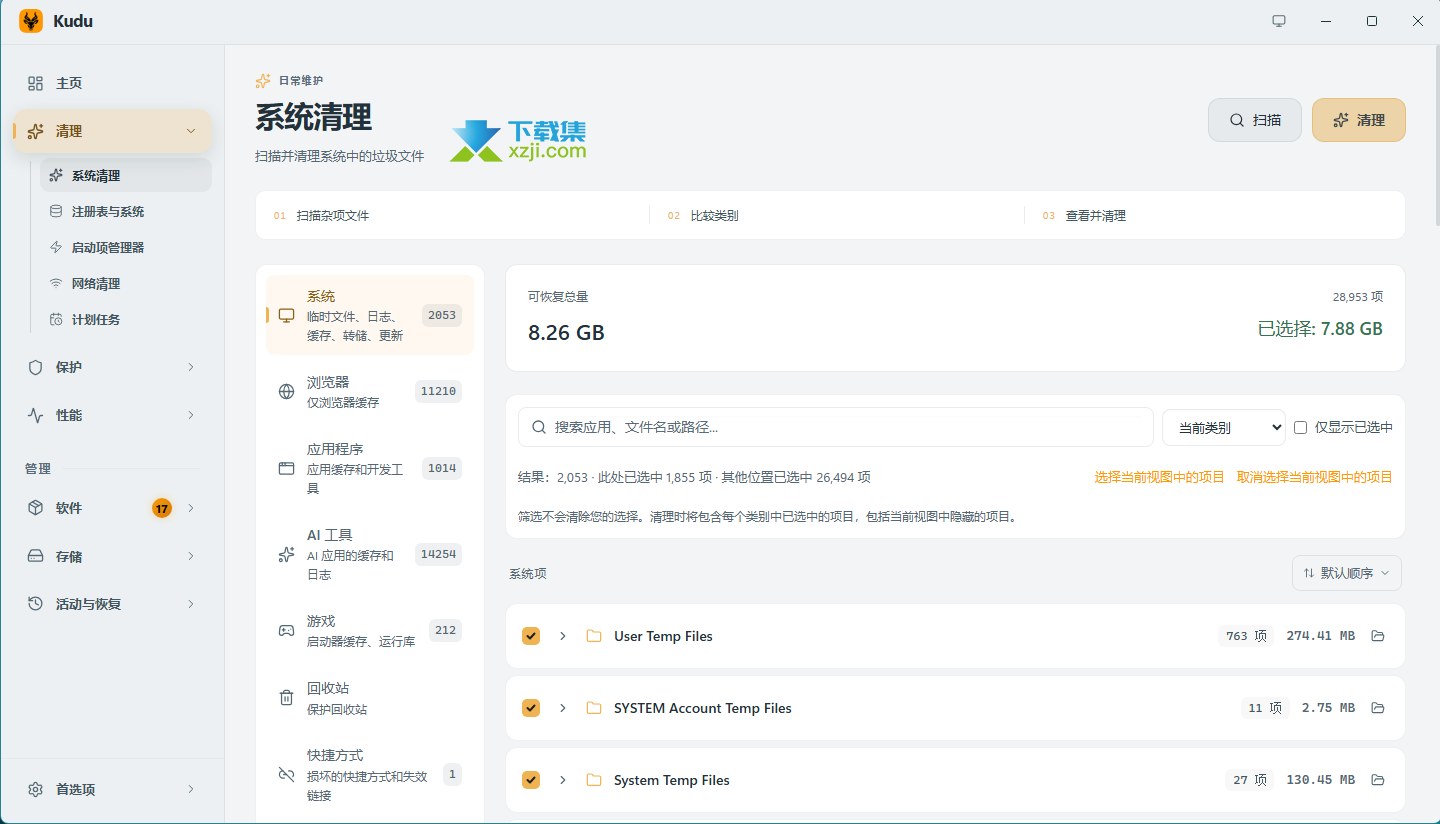Open the 默认顺序 sort dropdown

tap(1347, 573)
